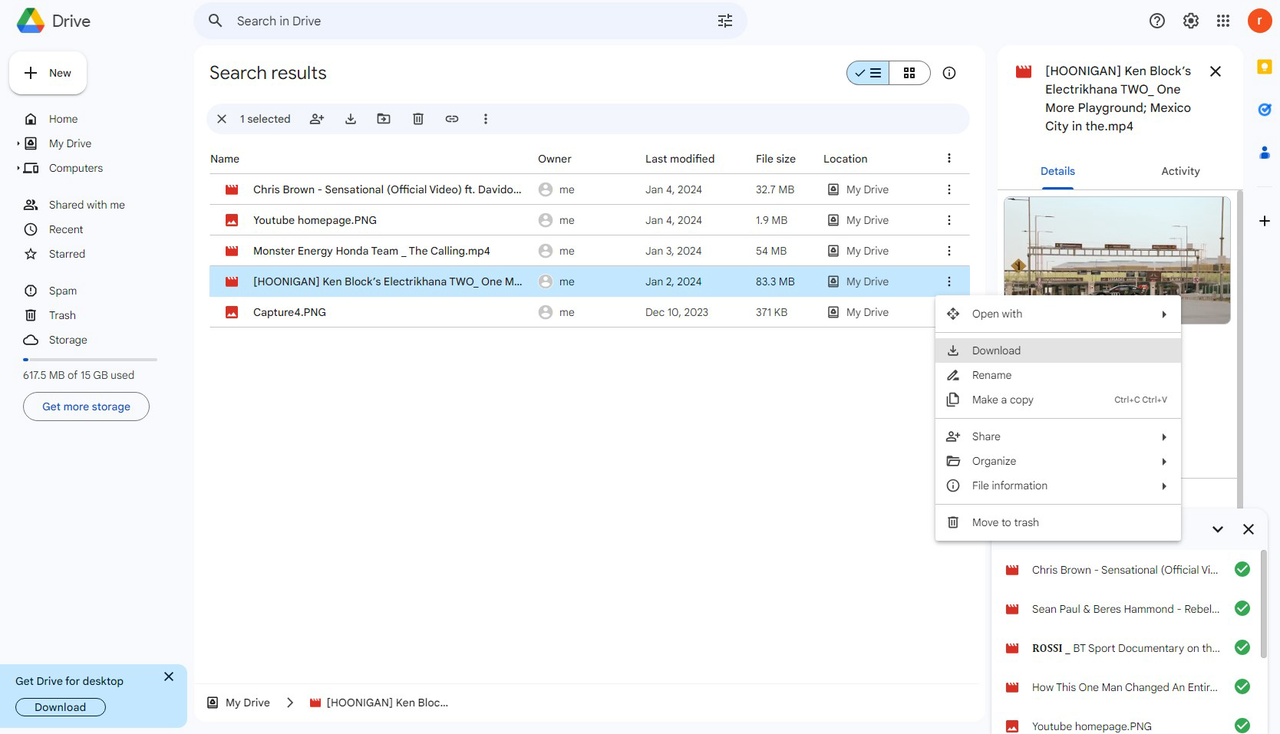The width and height of the screenshot is (1280, 734).
Task: Click the Get more storage button
Action: pos(86,407)
